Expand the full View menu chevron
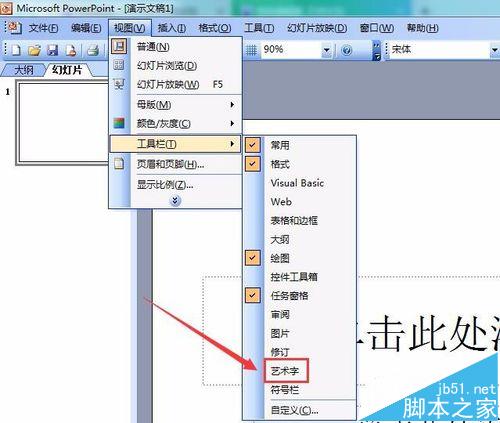 click(x=175, y=200)
